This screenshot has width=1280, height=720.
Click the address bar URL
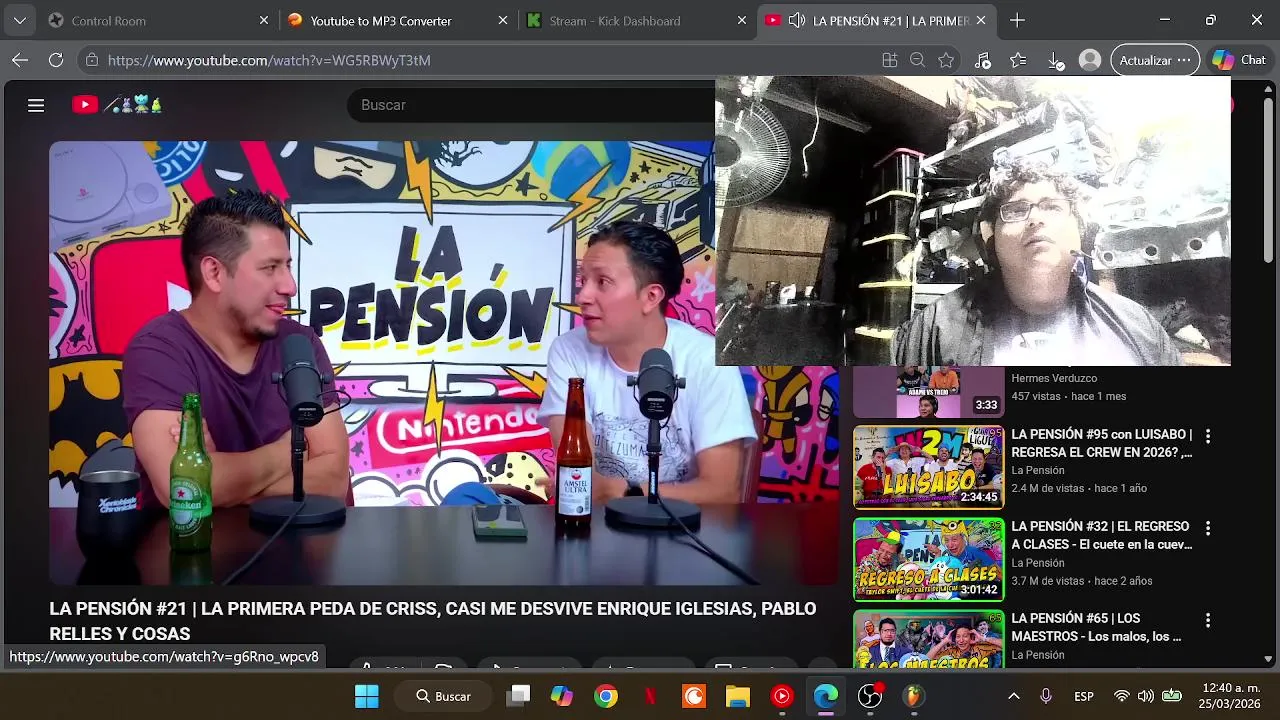coord(269,60)
